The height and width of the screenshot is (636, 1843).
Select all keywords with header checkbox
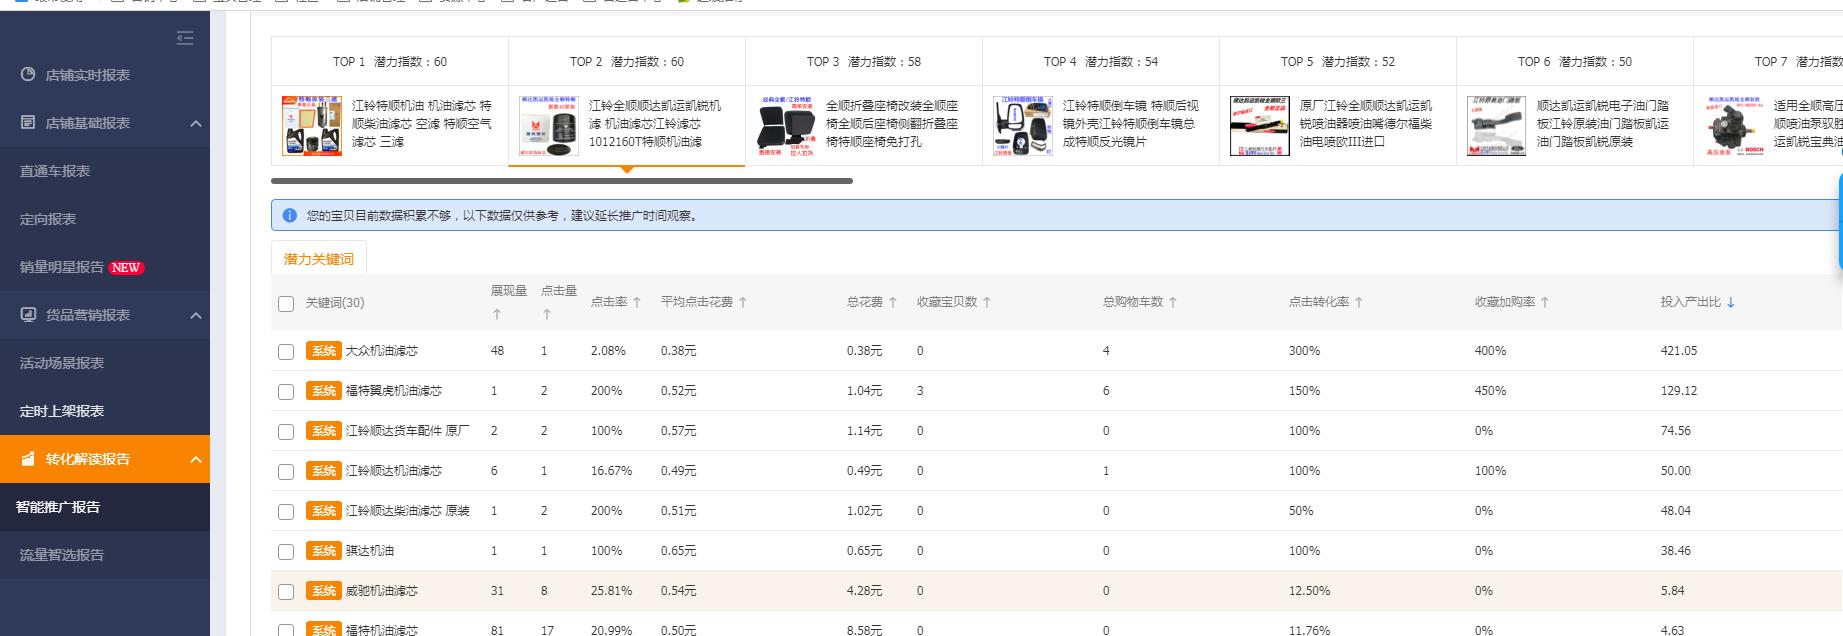[286, 304]
